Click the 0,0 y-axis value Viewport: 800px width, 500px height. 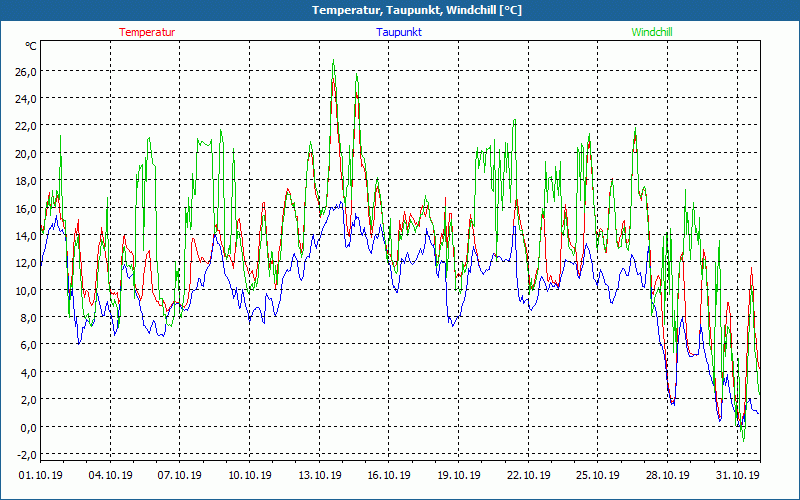26,427
